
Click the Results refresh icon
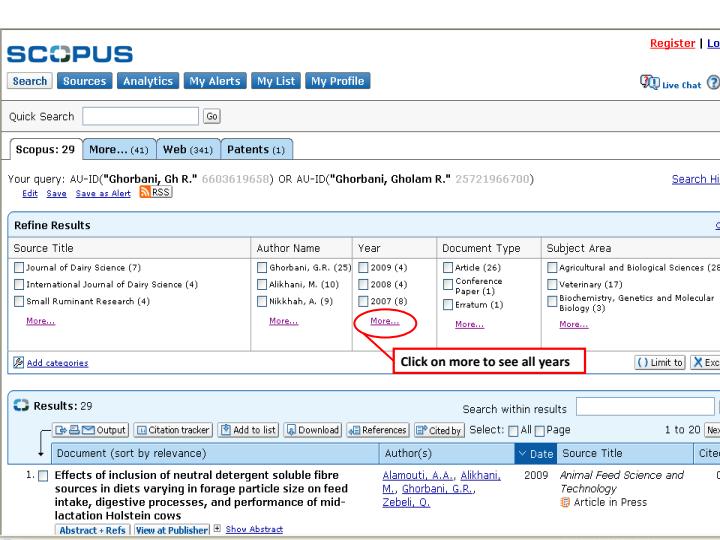[x=21, y=405]
